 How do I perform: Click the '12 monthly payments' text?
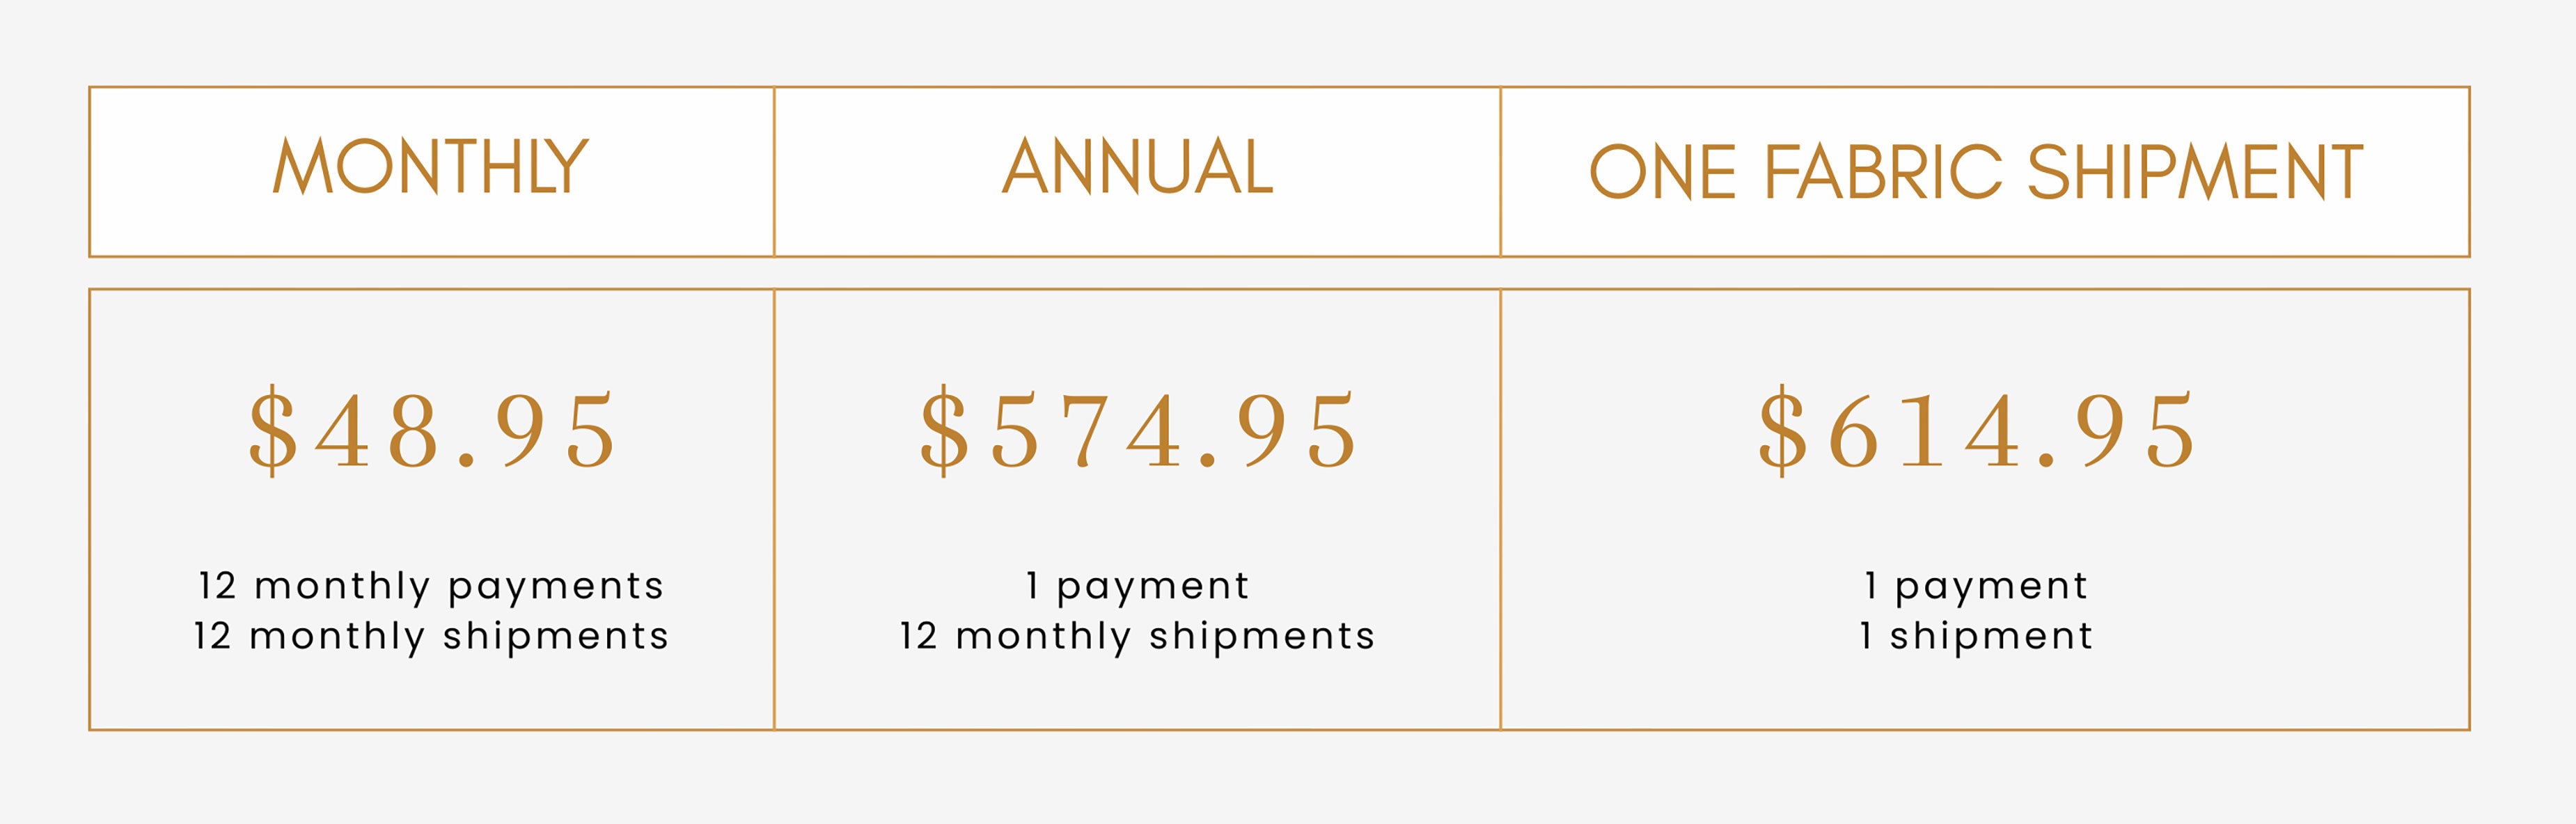pos(431,585)
